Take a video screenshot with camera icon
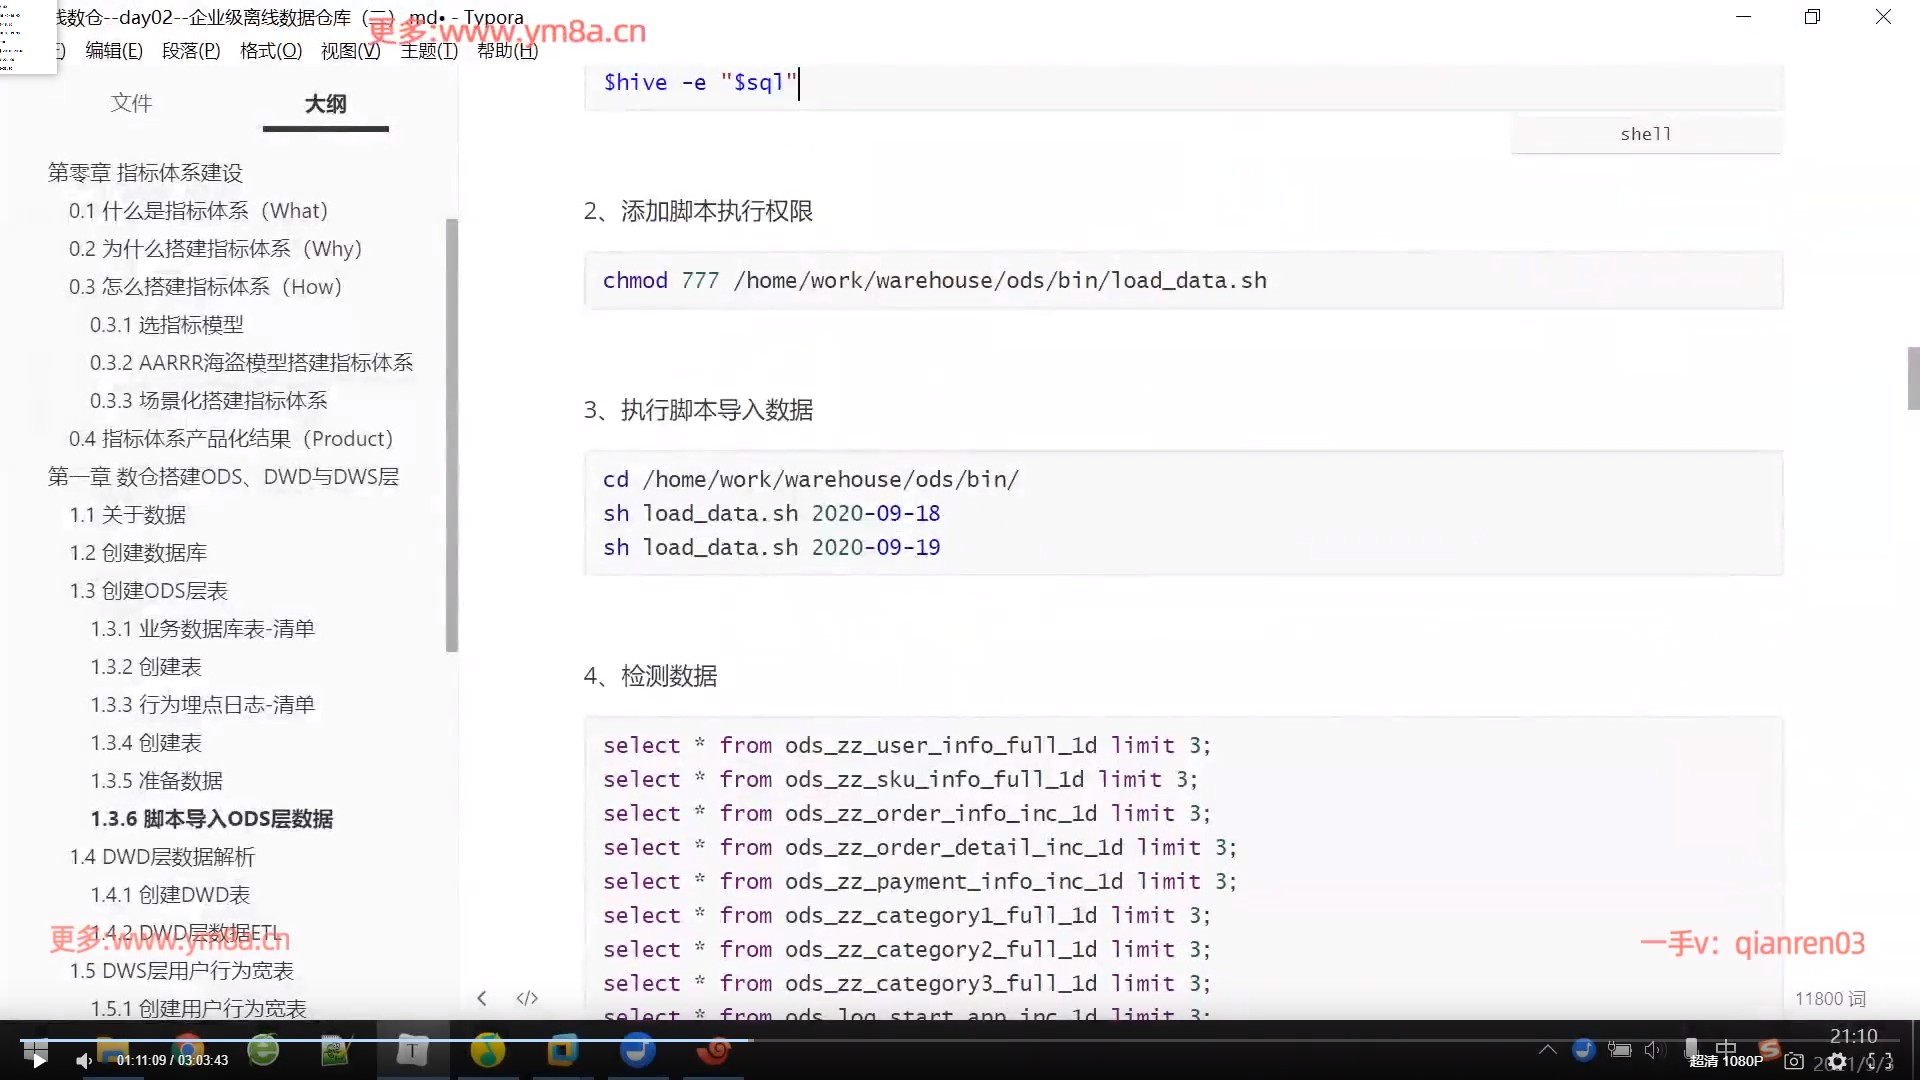Viewport: 1920px width, 1080px height. [1794, 1061]
